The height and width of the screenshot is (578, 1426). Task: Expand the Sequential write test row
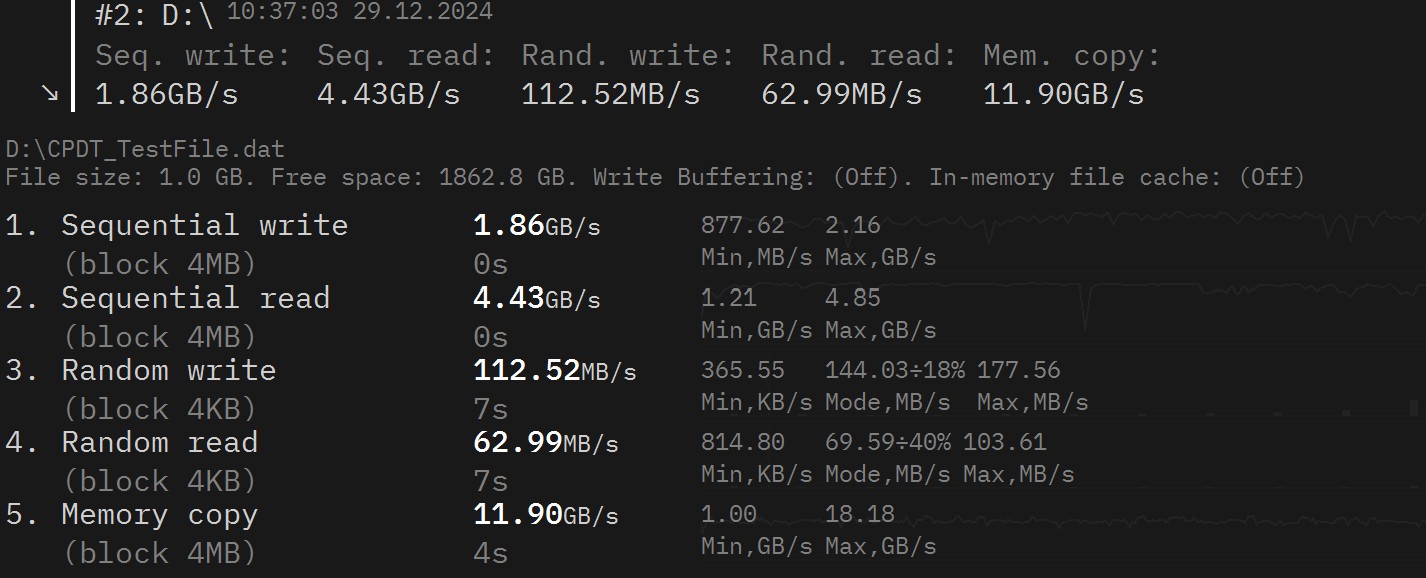point(204,225)
